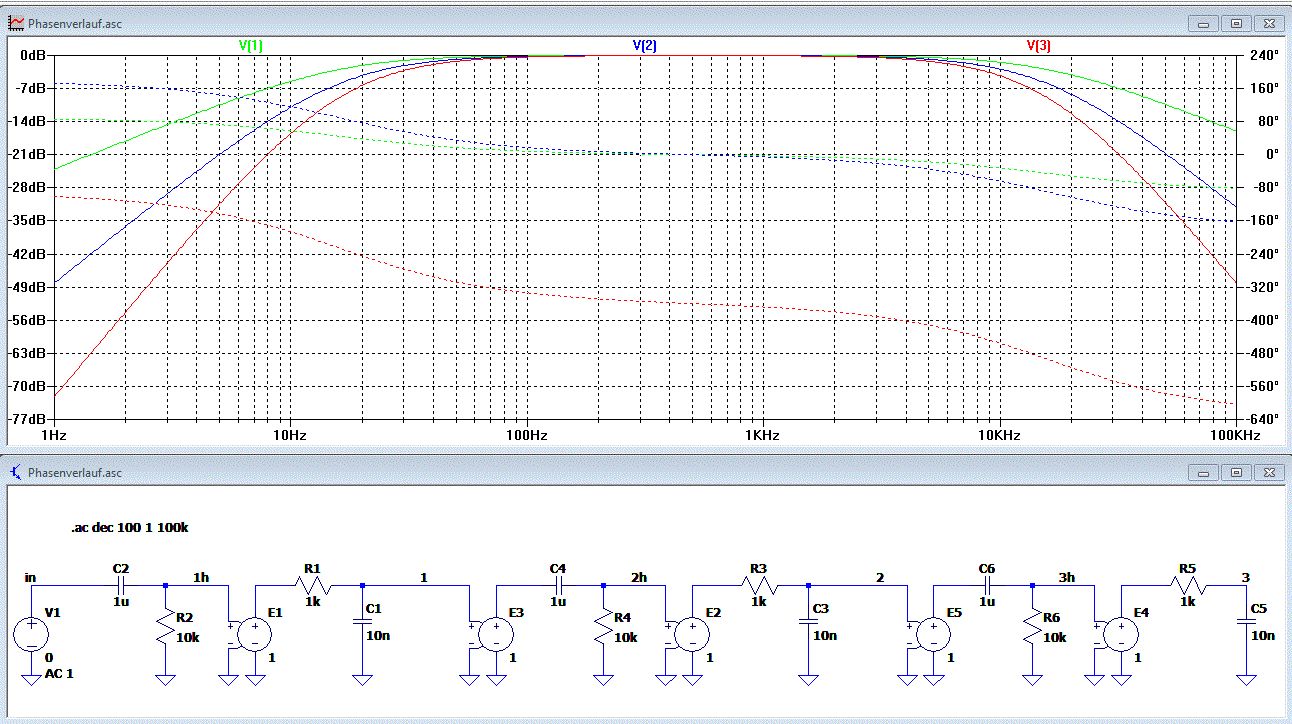
Task: Click the red V(3) trace label
Action: click(1038, 46)
